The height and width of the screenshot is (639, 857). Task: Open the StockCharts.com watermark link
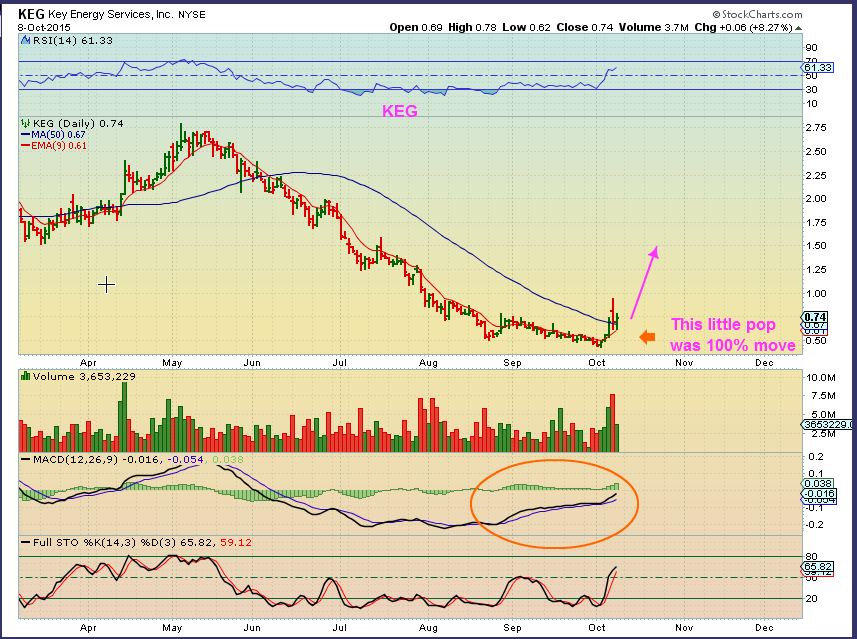pos(758,15)
